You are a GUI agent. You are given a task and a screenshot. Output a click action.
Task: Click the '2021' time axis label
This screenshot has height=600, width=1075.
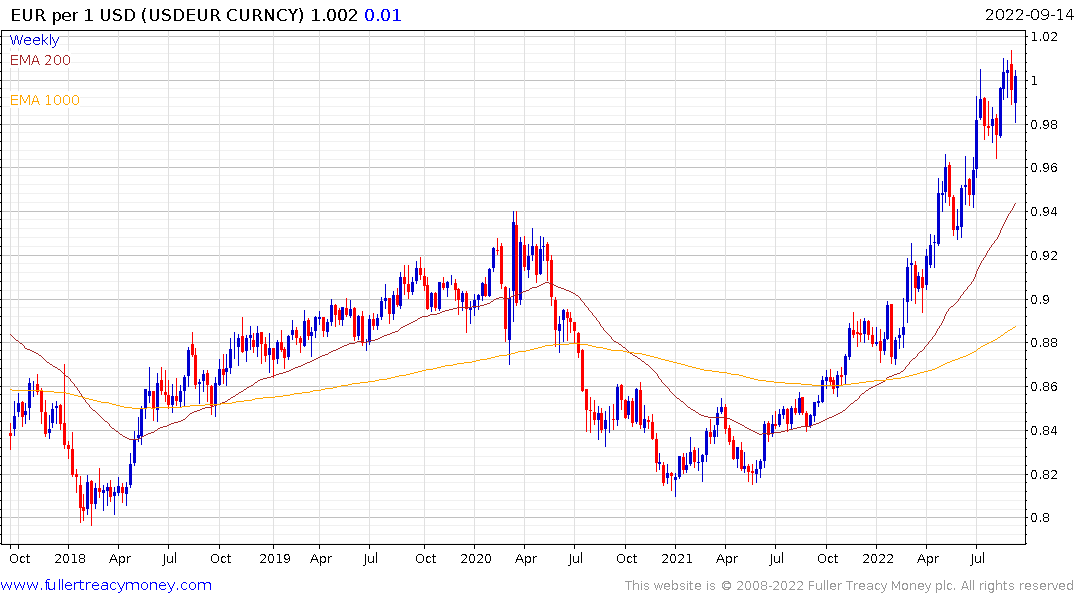pyautogui.click(x=677, y=559)
